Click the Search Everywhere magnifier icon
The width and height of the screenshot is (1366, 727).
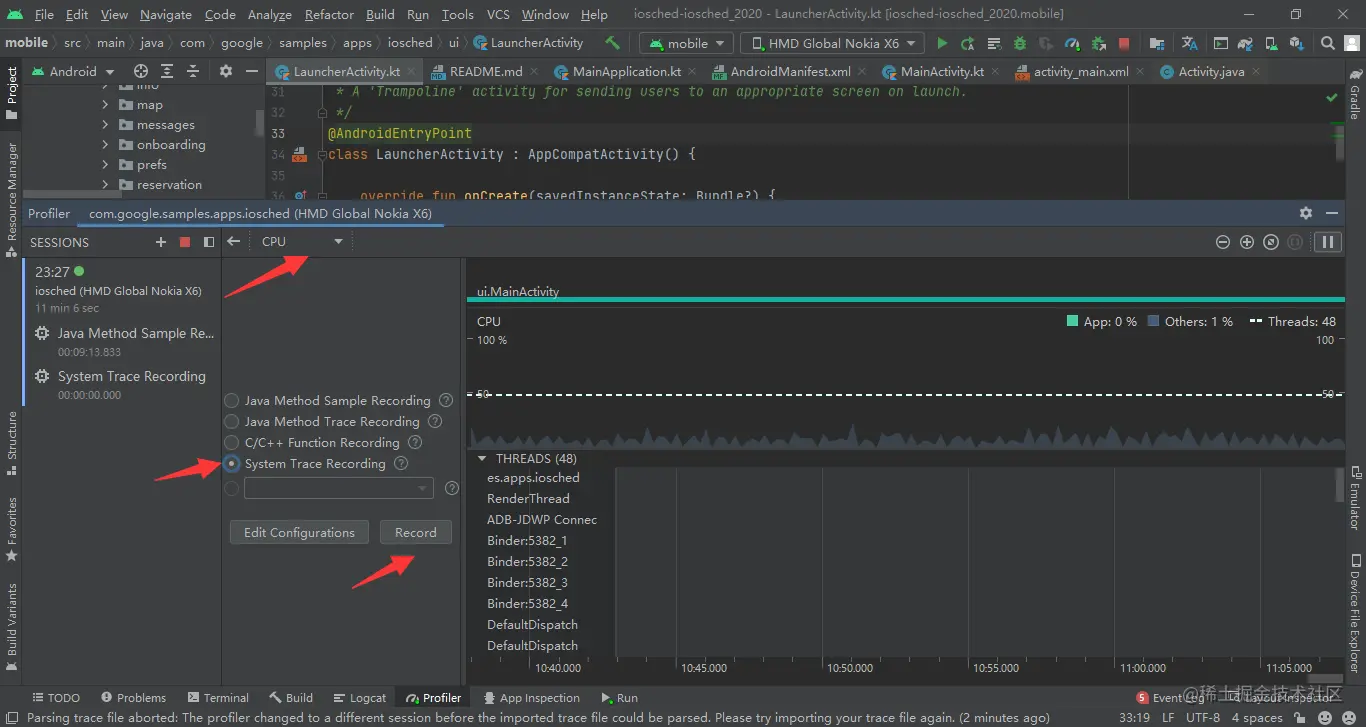pos(1327,43)
